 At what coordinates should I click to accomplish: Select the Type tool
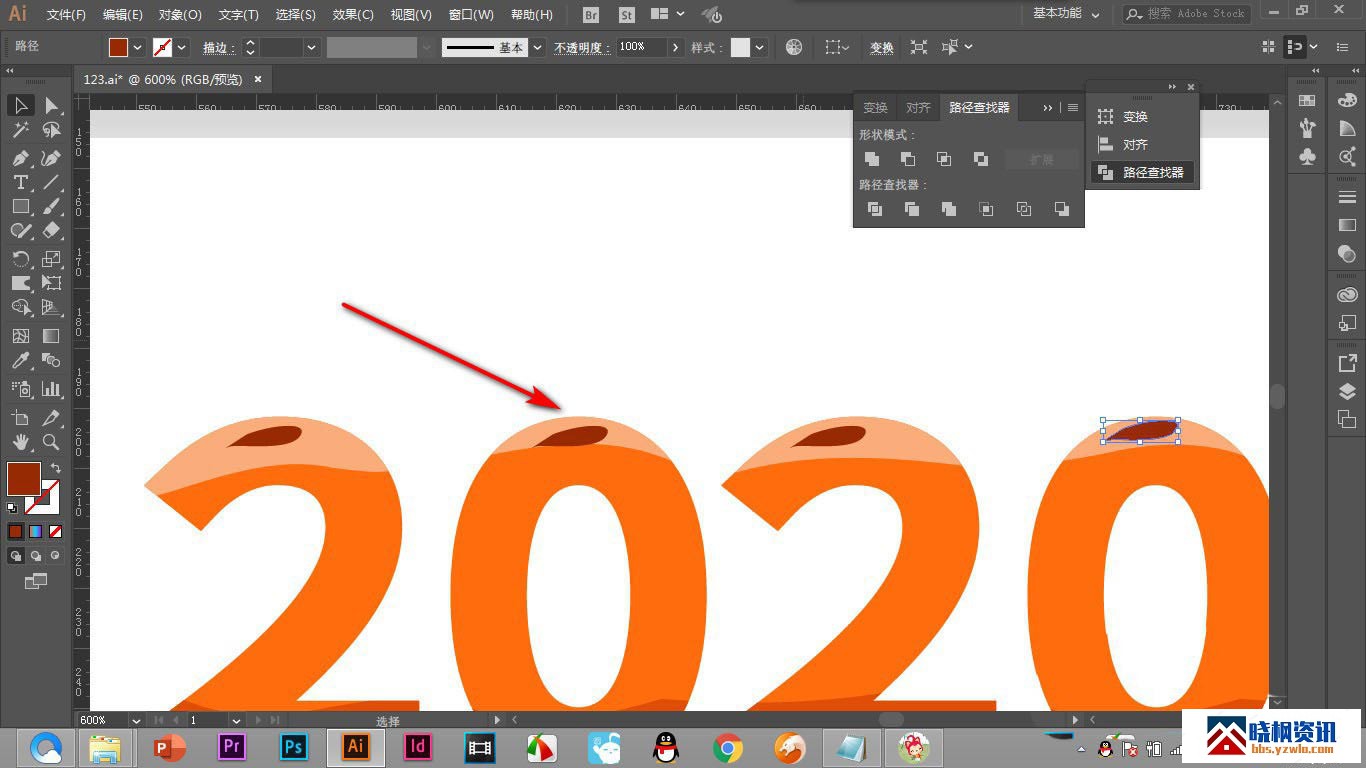20,182
